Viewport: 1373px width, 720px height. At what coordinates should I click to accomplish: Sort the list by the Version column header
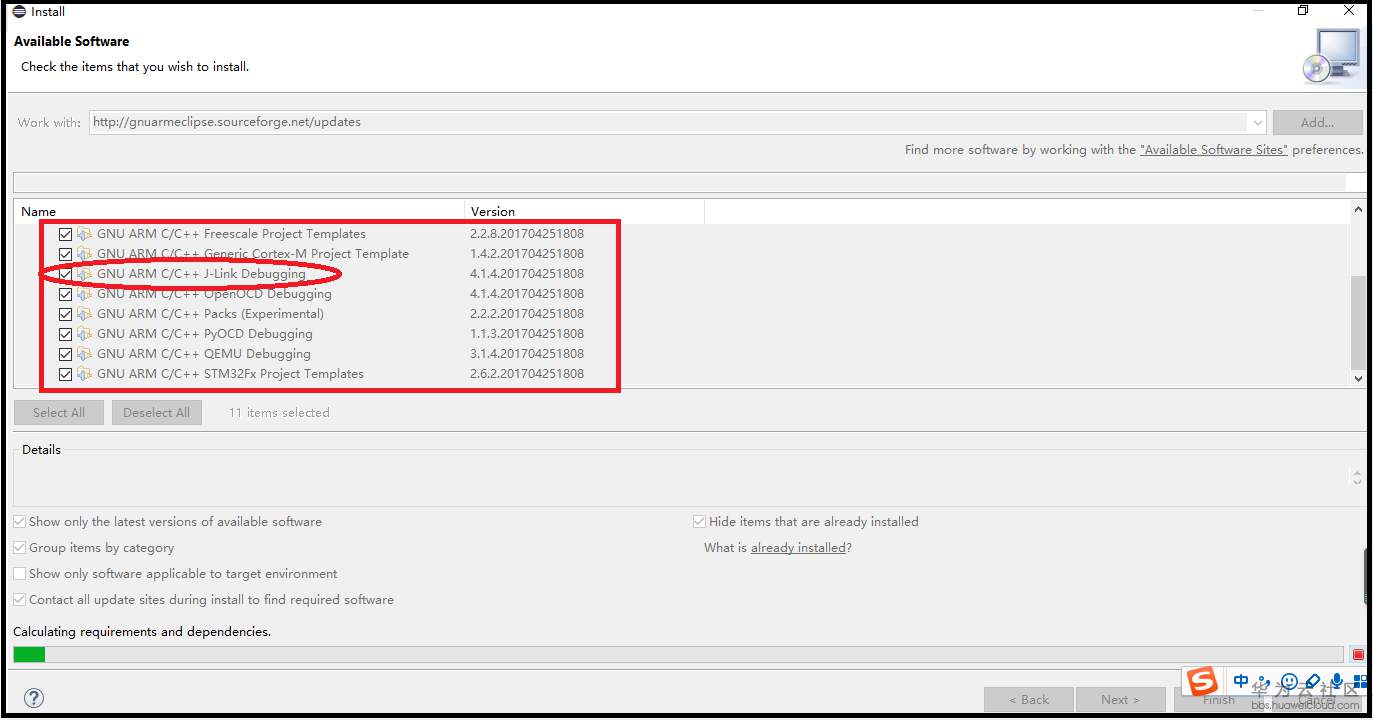[x=585, y=212]
